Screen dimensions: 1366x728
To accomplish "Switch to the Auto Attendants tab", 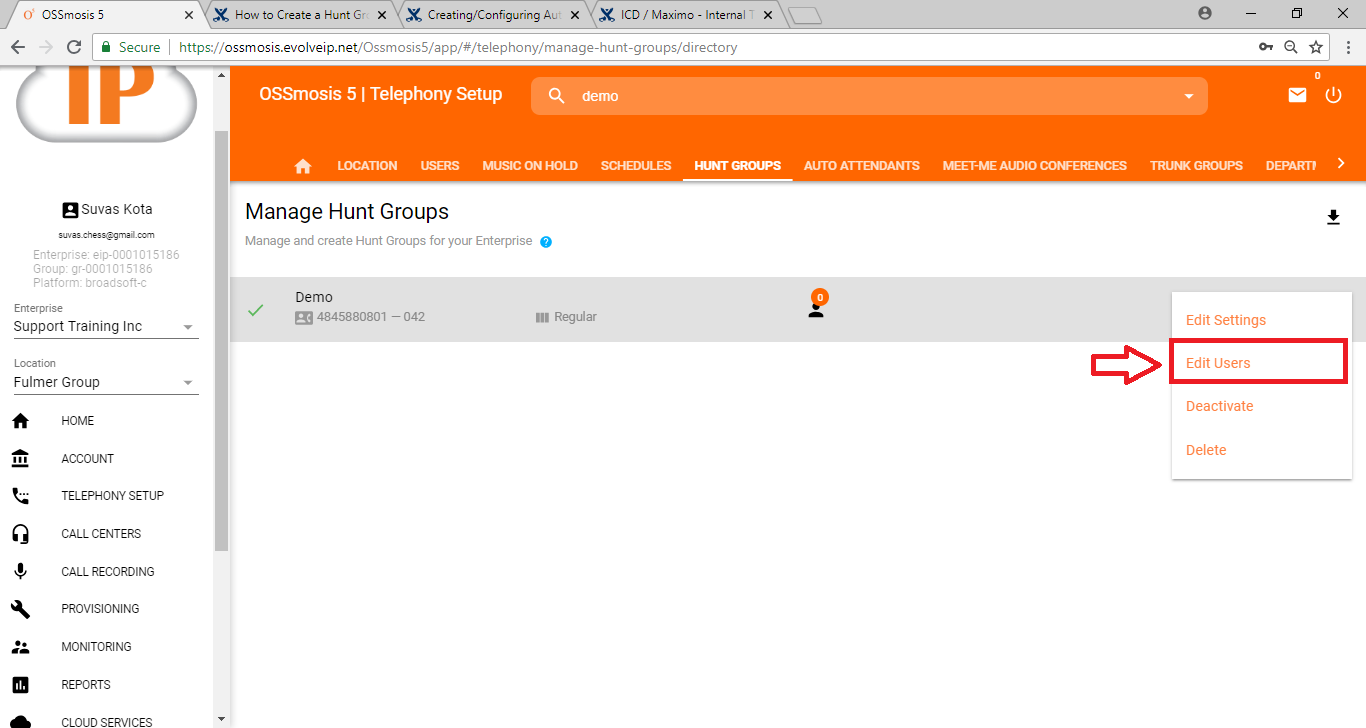I will pos(861,166).
